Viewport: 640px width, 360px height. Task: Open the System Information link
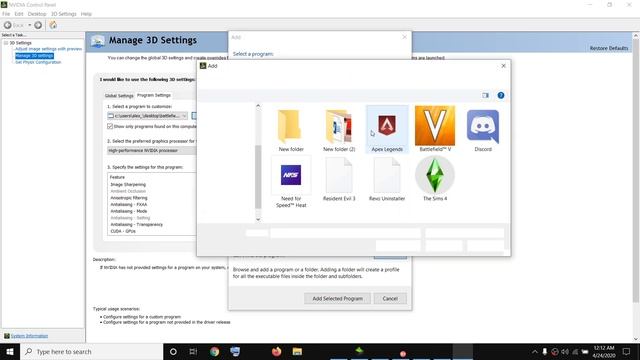(29, 336)
